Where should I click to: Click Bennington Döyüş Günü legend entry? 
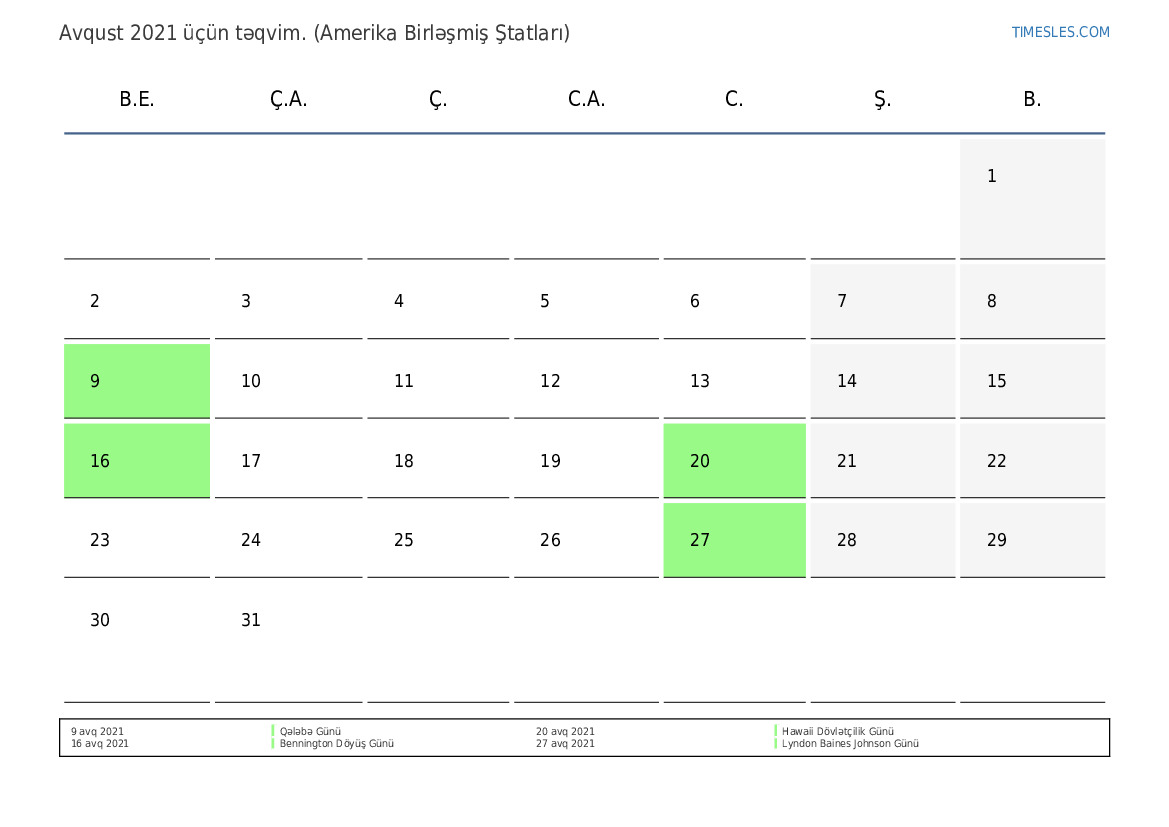[x=337, y=744]
